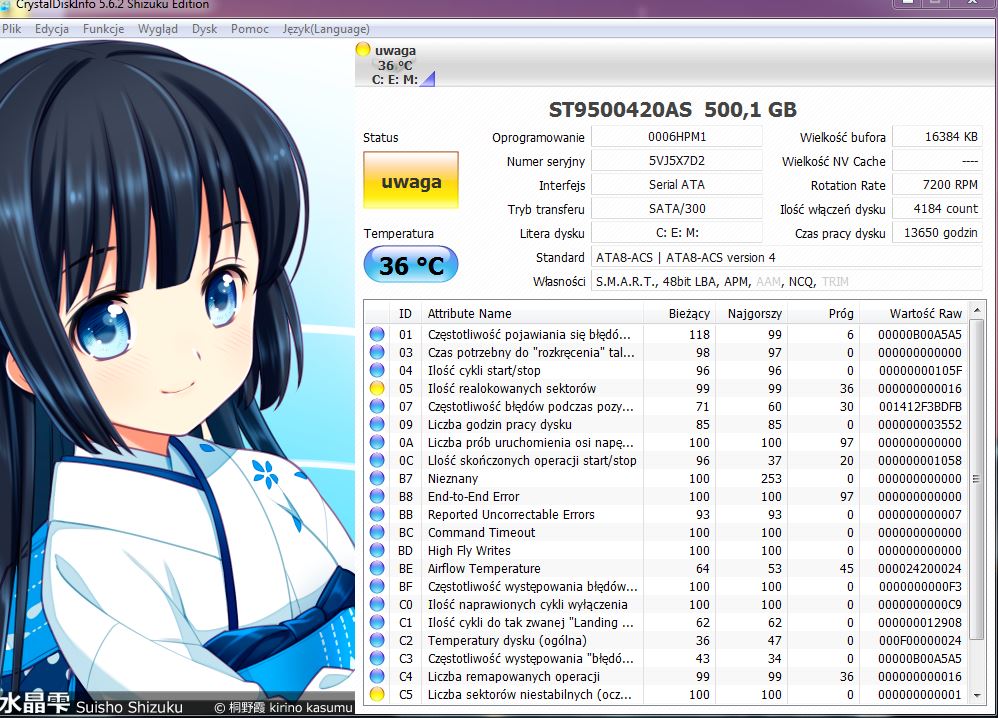This screenshot has height=718, width=998.
Task: Click the scroll up arrow of attribute list
Action: pos(976,311)
